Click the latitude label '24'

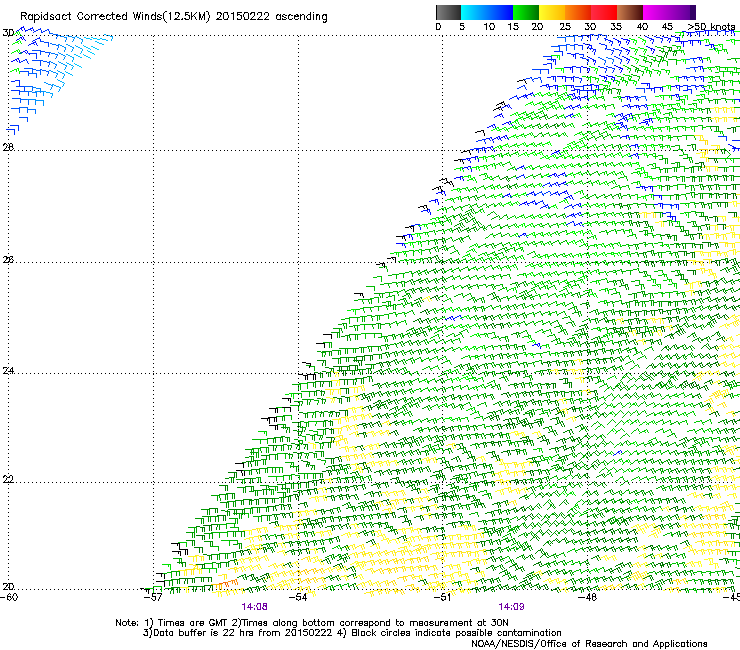click(8, 371)
